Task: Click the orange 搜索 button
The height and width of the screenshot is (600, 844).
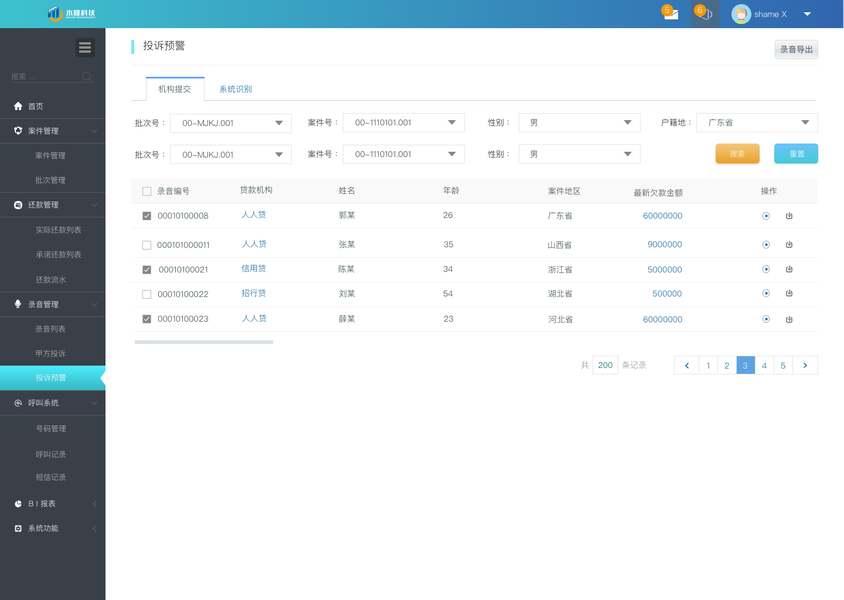Action: [x=737, y=154]
